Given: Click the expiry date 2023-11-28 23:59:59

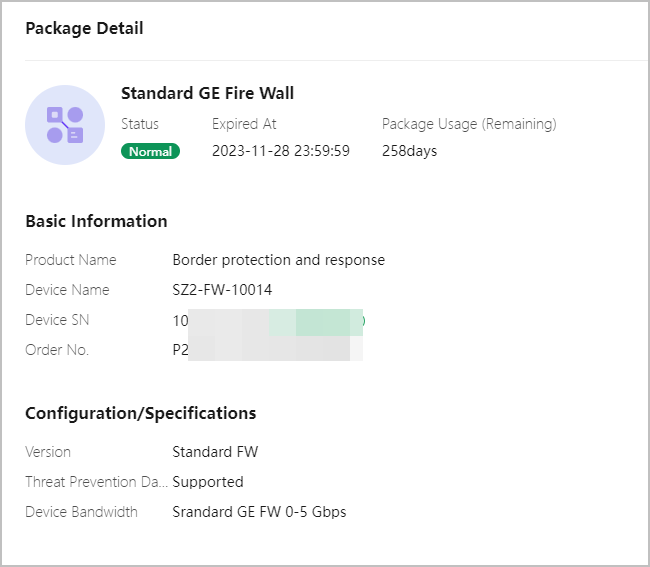Looking at the screenshot, I should 281,151.
